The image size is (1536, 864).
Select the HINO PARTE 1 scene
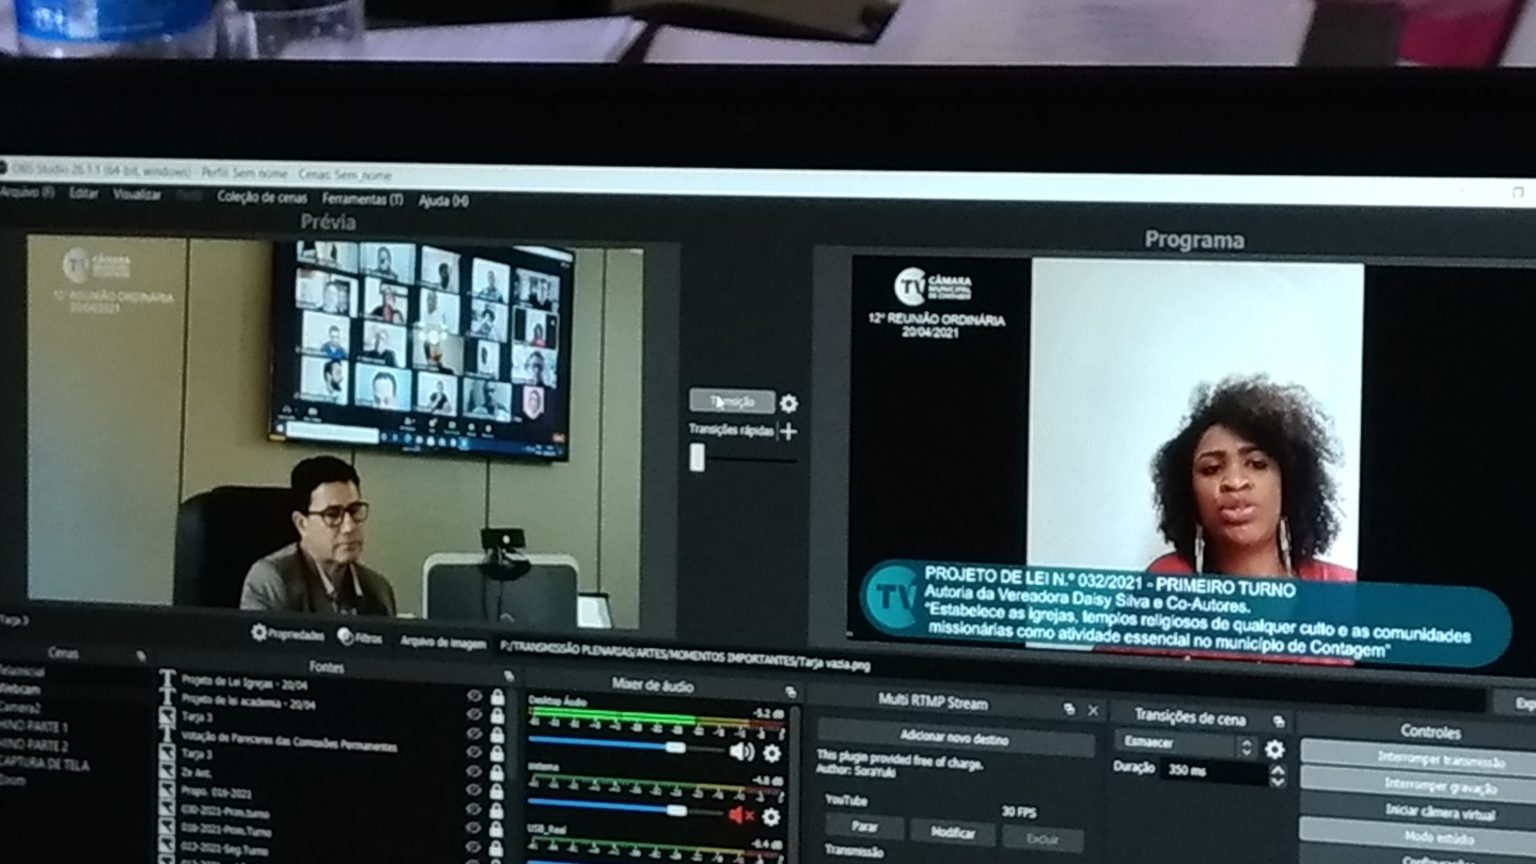(34, 727)
